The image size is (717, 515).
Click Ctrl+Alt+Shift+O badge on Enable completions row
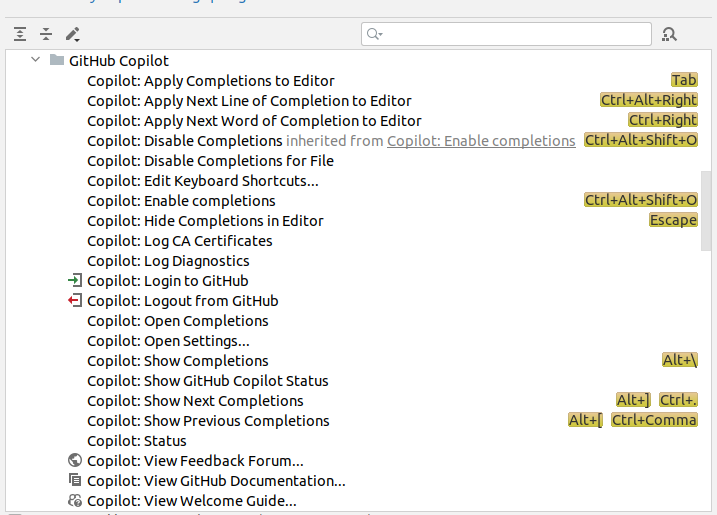coord(641,200)
